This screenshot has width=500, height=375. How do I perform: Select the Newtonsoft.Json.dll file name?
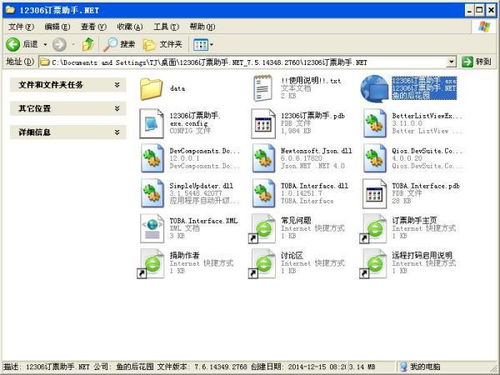(x=316, y=150)
